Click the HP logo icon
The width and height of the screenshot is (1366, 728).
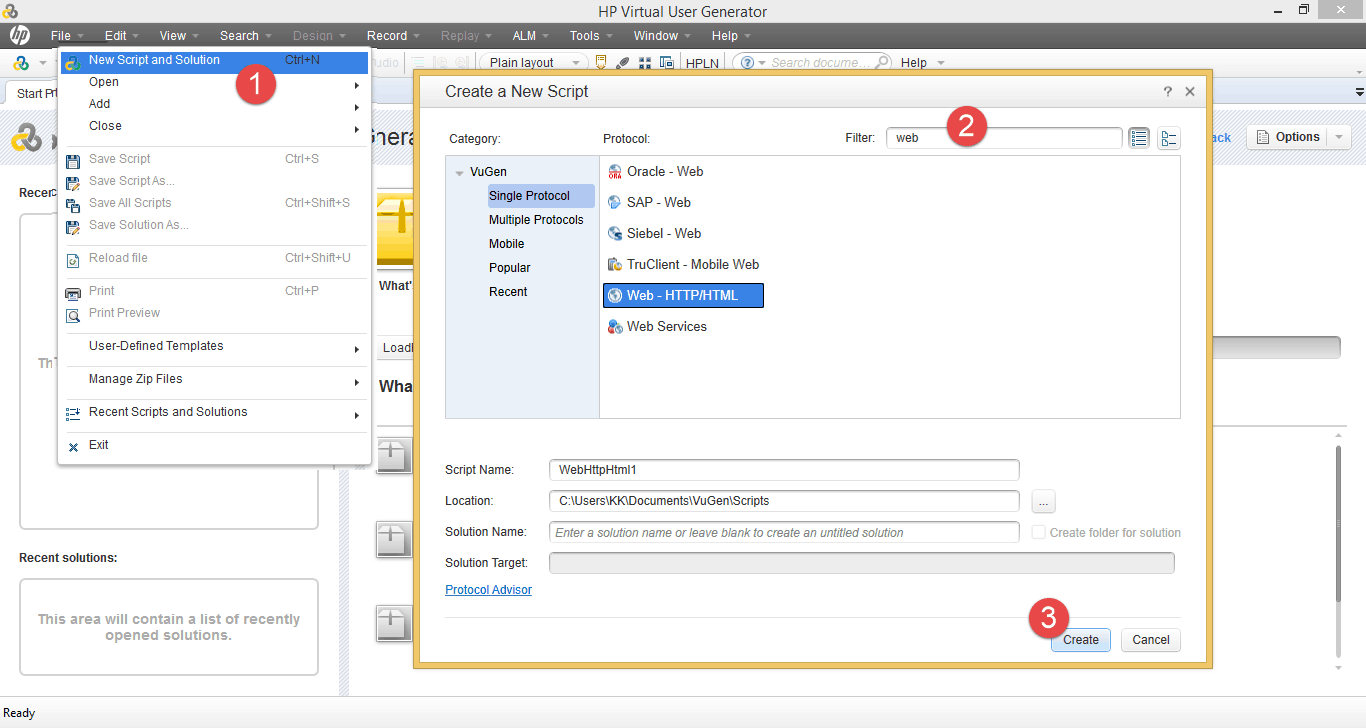pos(19,36)
